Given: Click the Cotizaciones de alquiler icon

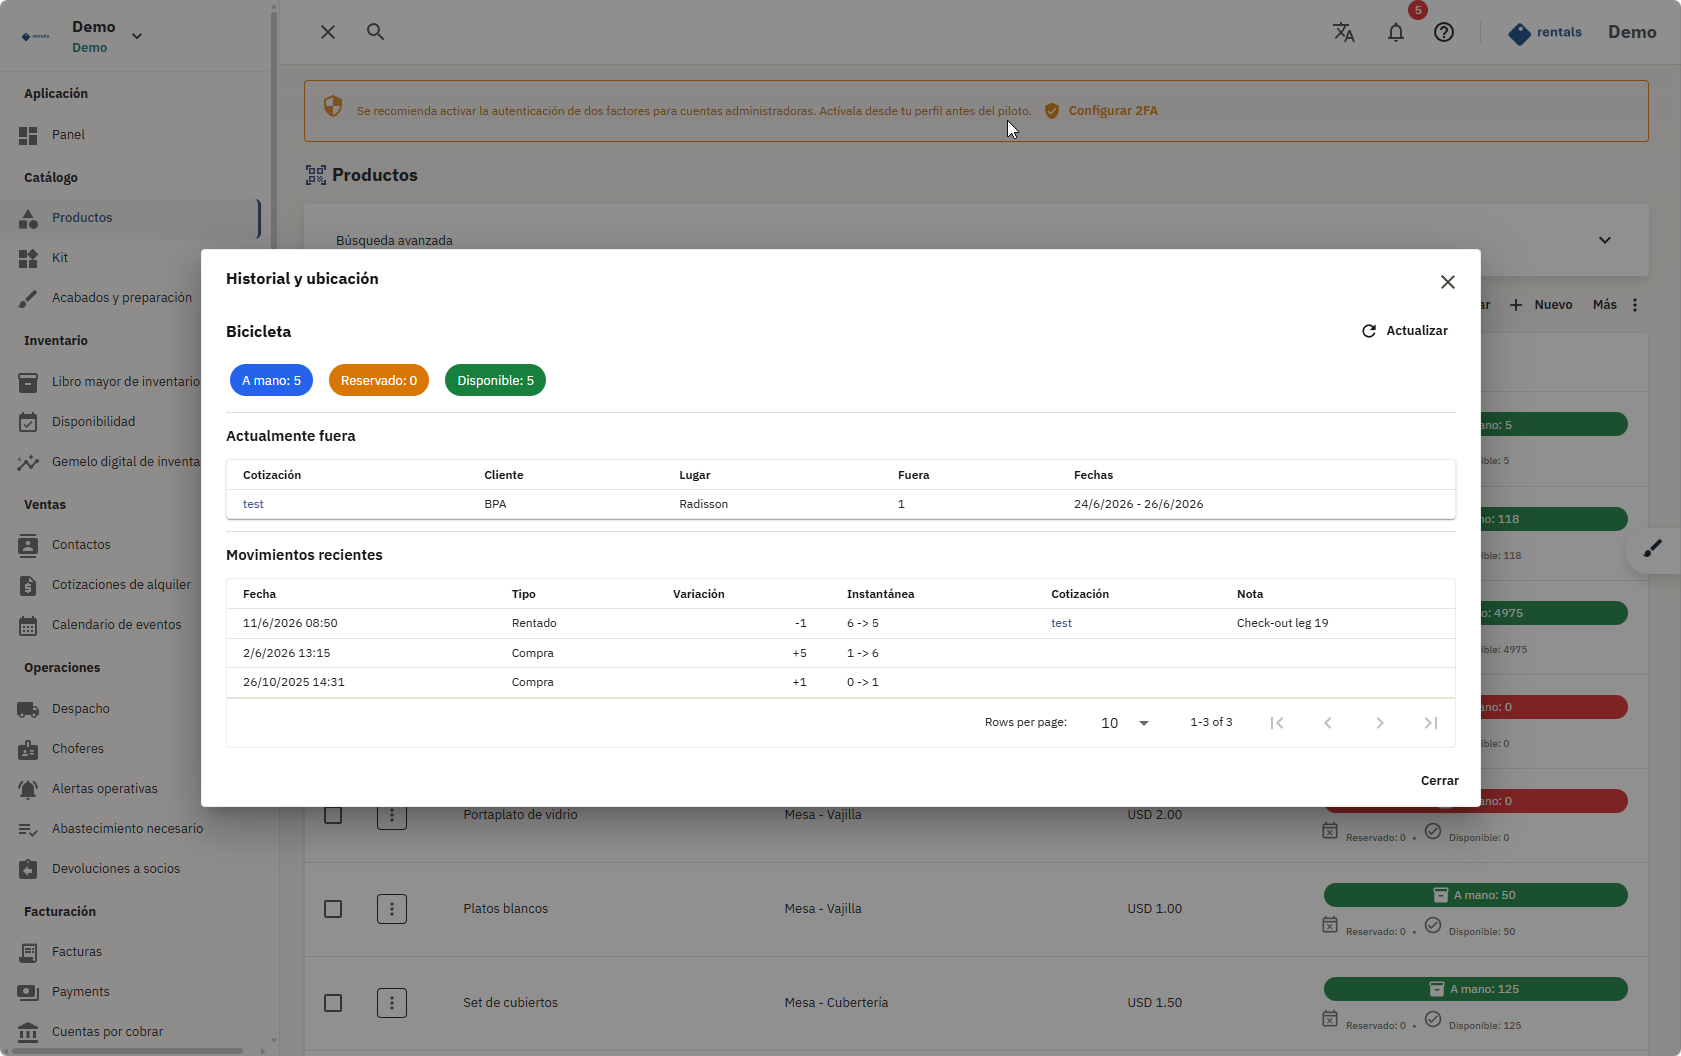Looking at the screenshot, I should (28, 585).
